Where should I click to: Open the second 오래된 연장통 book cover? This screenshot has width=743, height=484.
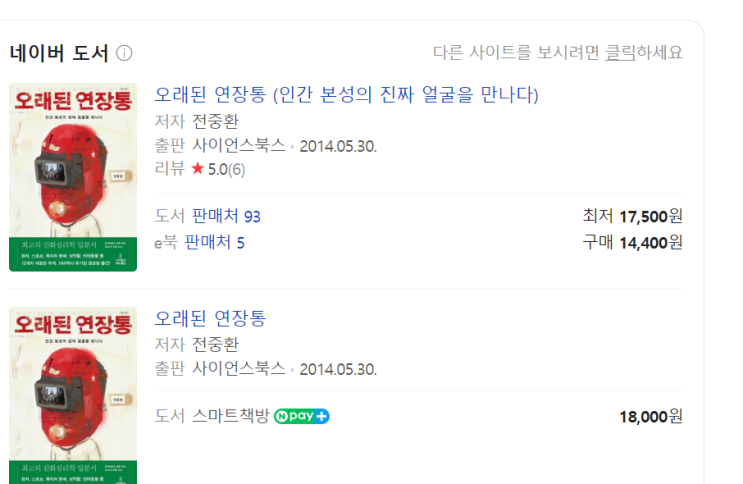(x=73, y=395)
